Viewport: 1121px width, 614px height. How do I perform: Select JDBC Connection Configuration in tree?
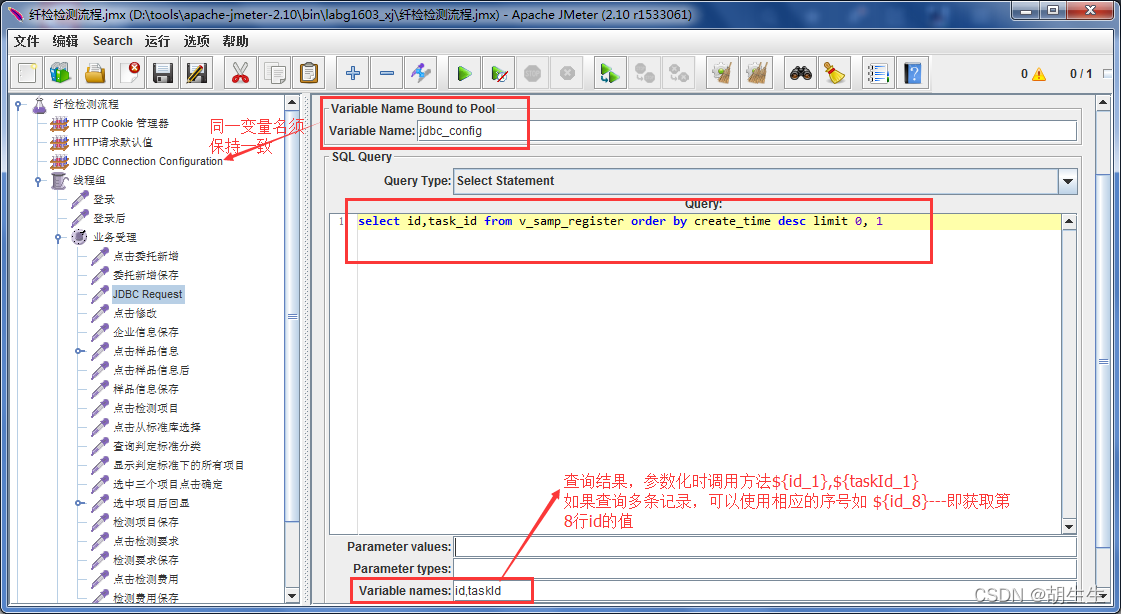coord(147,162)
